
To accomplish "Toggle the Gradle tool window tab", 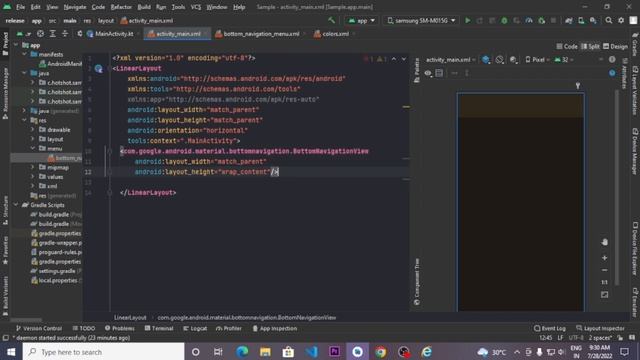I will coord(635,45).
